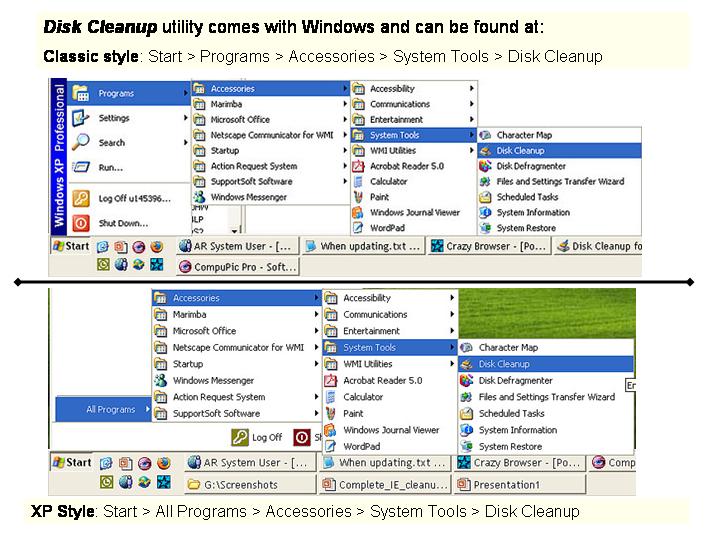Open G:\Screenshots taskbar button

point(250,484)
